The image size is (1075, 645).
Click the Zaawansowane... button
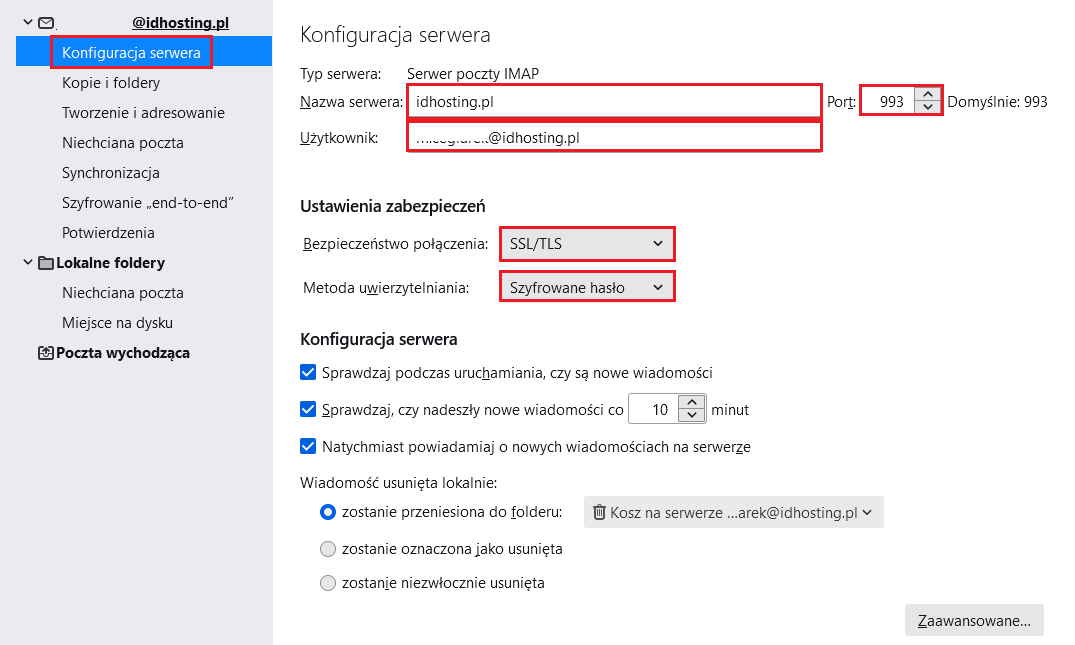pos(974,620)
